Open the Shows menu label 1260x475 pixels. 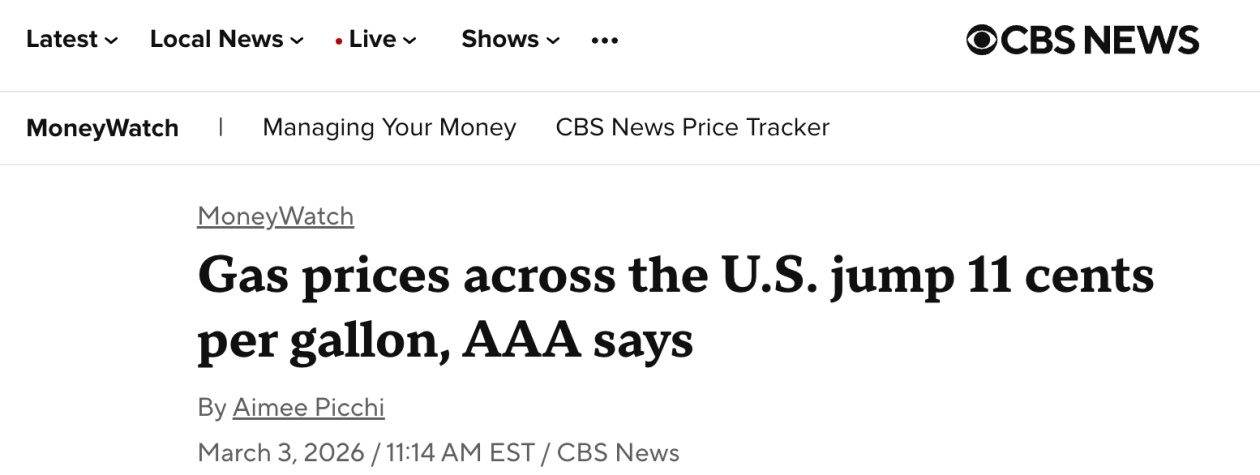500,40
